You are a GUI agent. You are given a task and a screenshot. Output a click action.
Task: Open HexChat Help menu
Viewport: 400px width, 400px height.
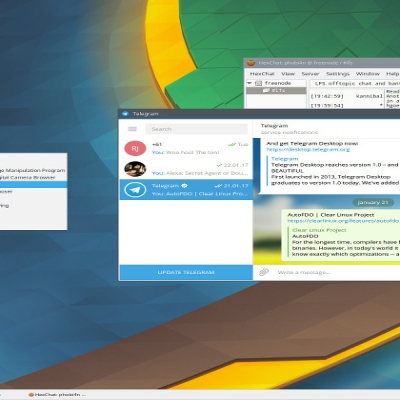coord(392,74)
